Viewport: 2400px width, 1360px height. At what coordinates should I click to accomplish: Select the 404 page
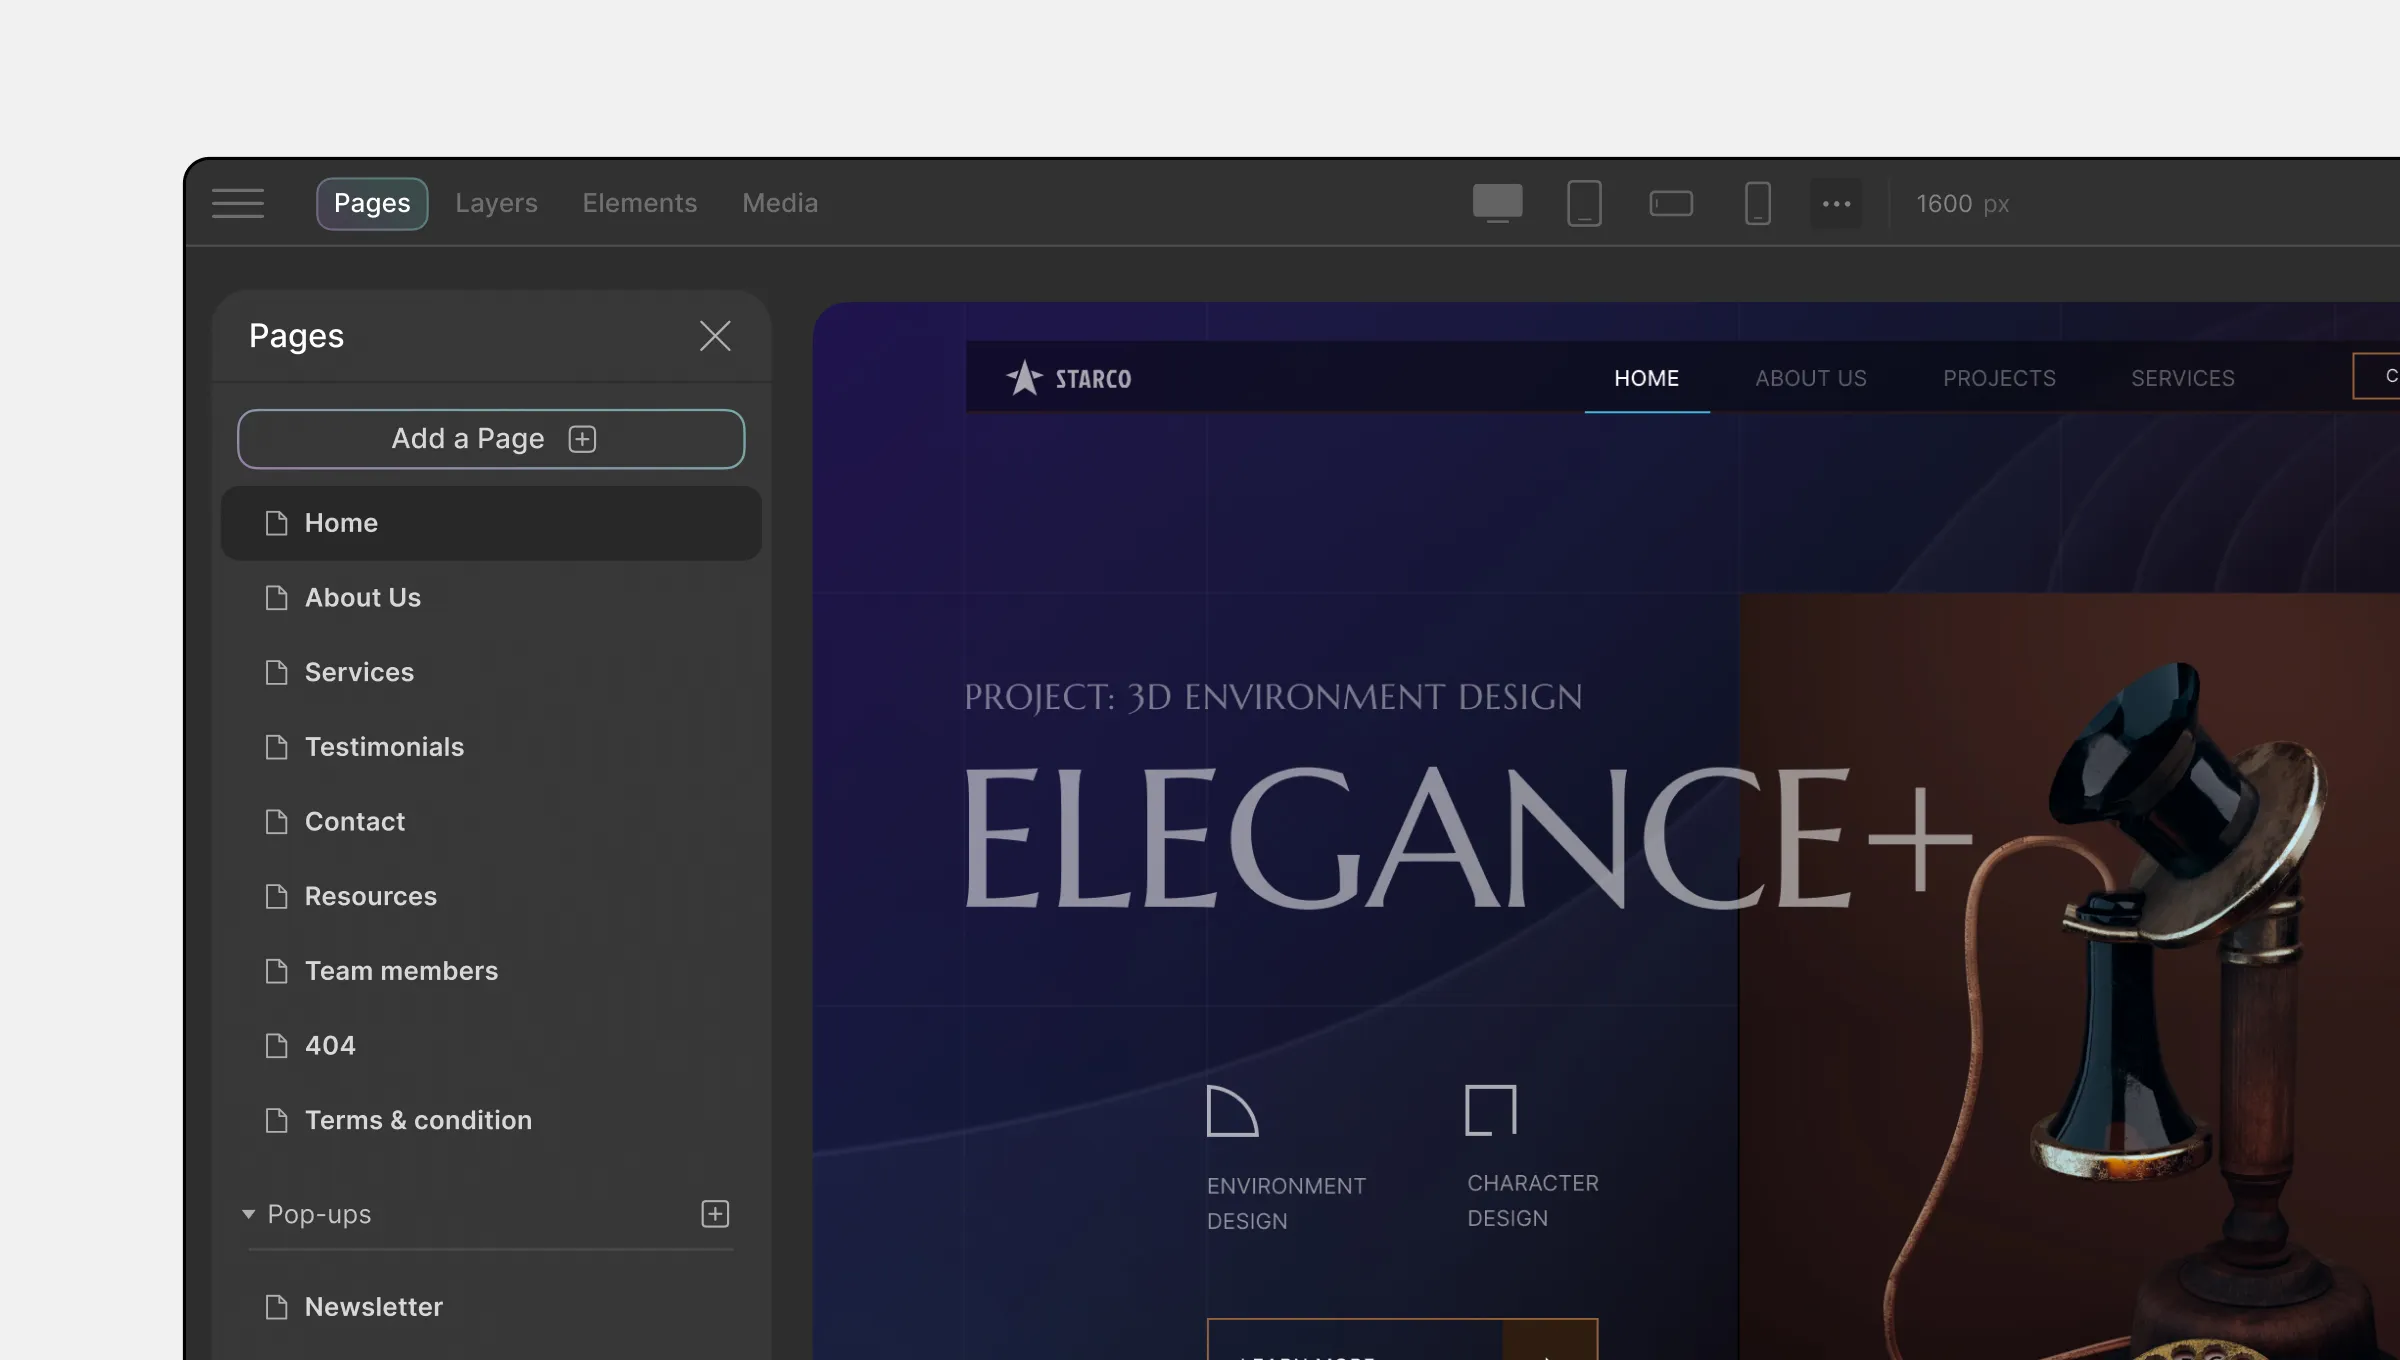491,1046
